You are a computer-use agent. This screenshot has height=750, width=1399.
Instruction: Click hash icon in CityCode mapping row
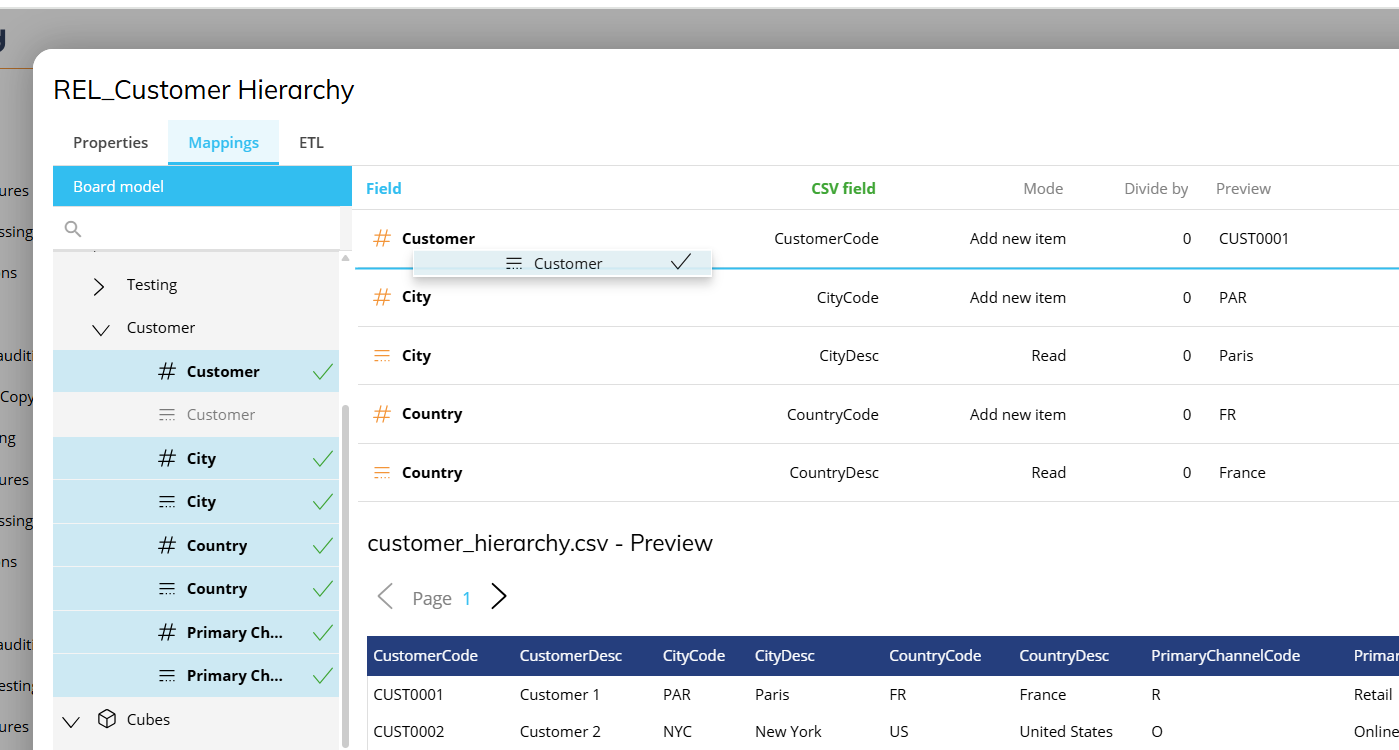382,297
